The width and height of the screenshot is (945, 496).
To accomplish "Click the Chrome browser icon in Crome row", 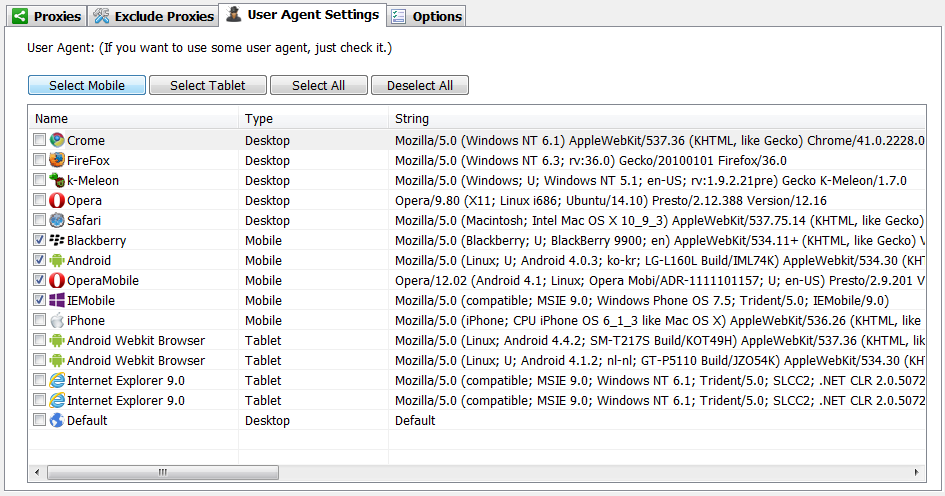I will [x=57, y=140].
